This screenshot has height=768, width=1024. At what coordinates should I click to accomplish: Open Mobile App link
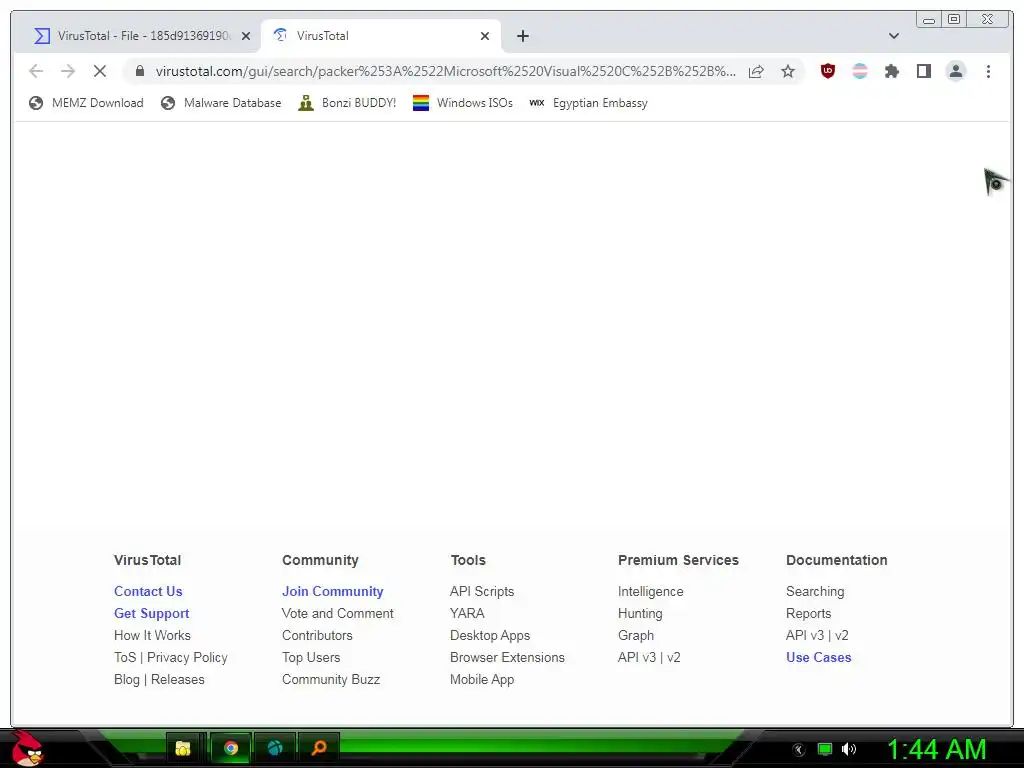point(482,680)
